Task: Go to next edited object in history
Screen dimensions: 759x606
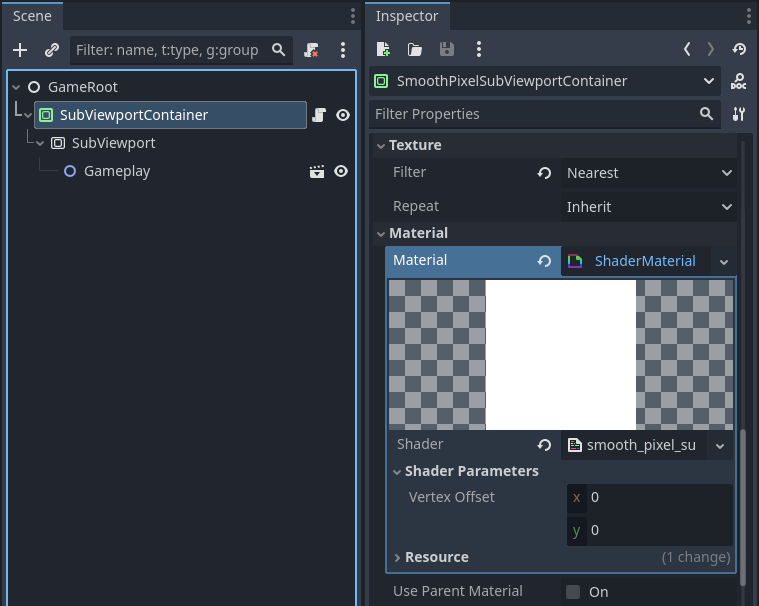Action: point(711,49)
